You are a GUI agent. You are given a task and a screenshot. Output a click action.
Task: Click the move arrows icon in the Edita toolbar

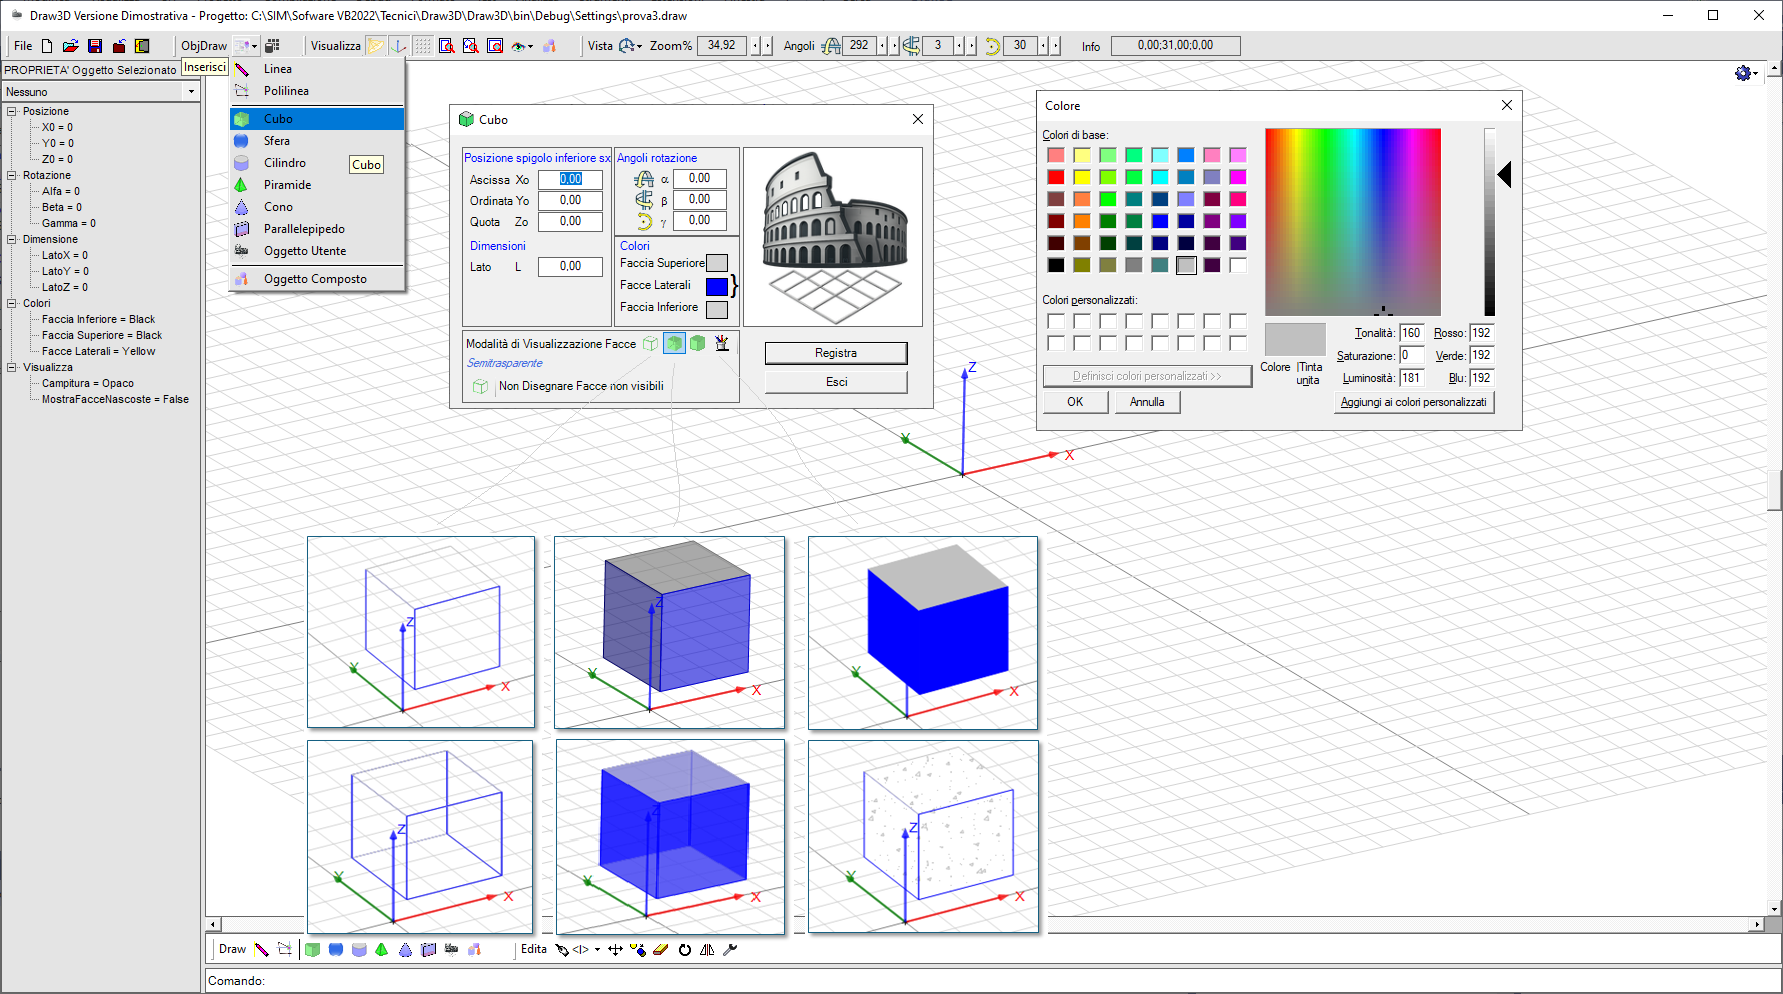point(615,950)
